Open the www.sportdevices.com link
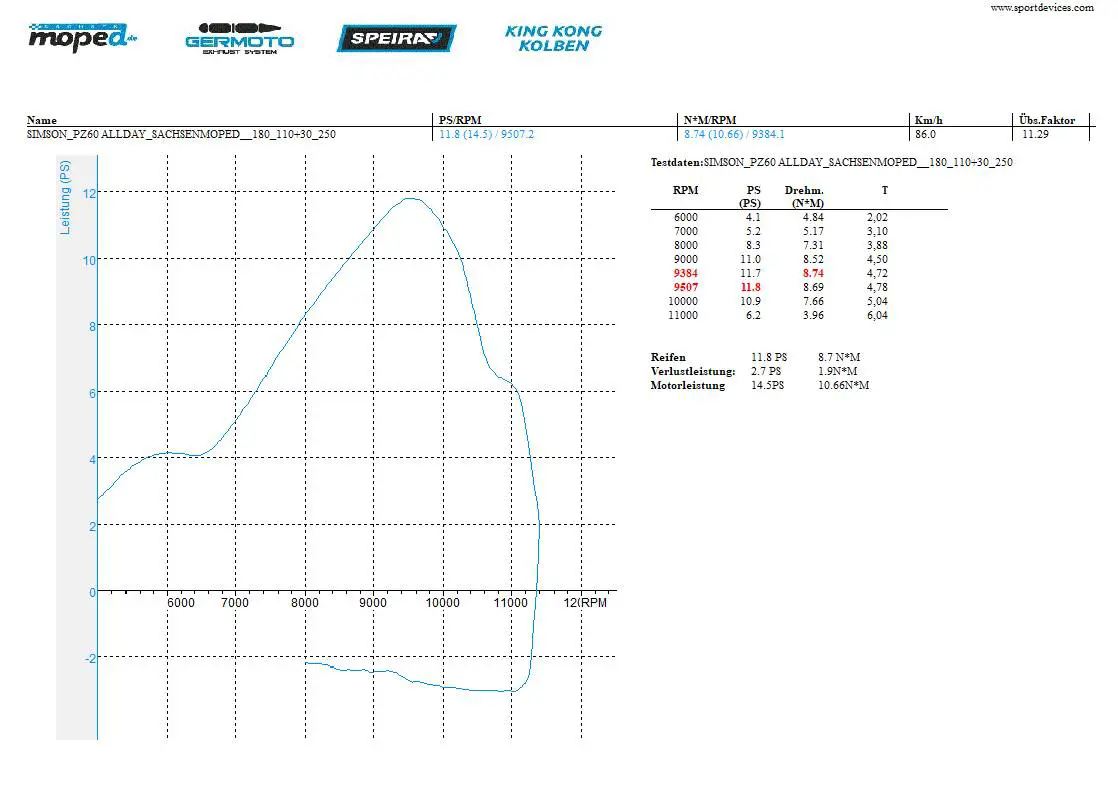Viewport: 1118px width, 790px height. coord(1041,7)
